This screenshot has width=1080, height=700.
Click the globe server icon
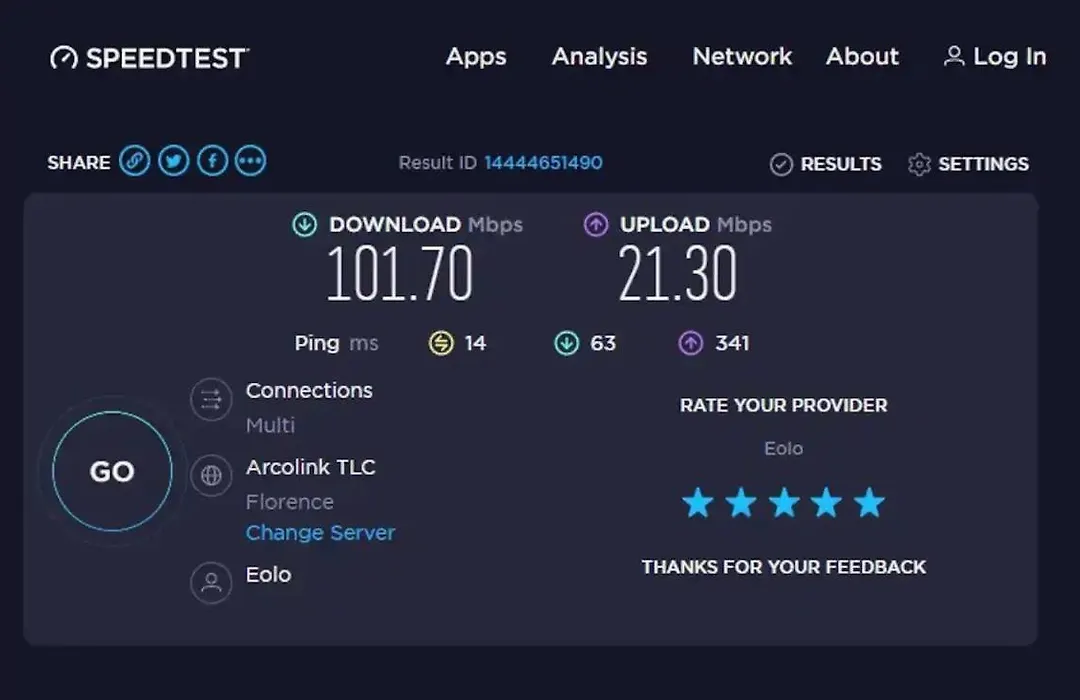[211, 475]
